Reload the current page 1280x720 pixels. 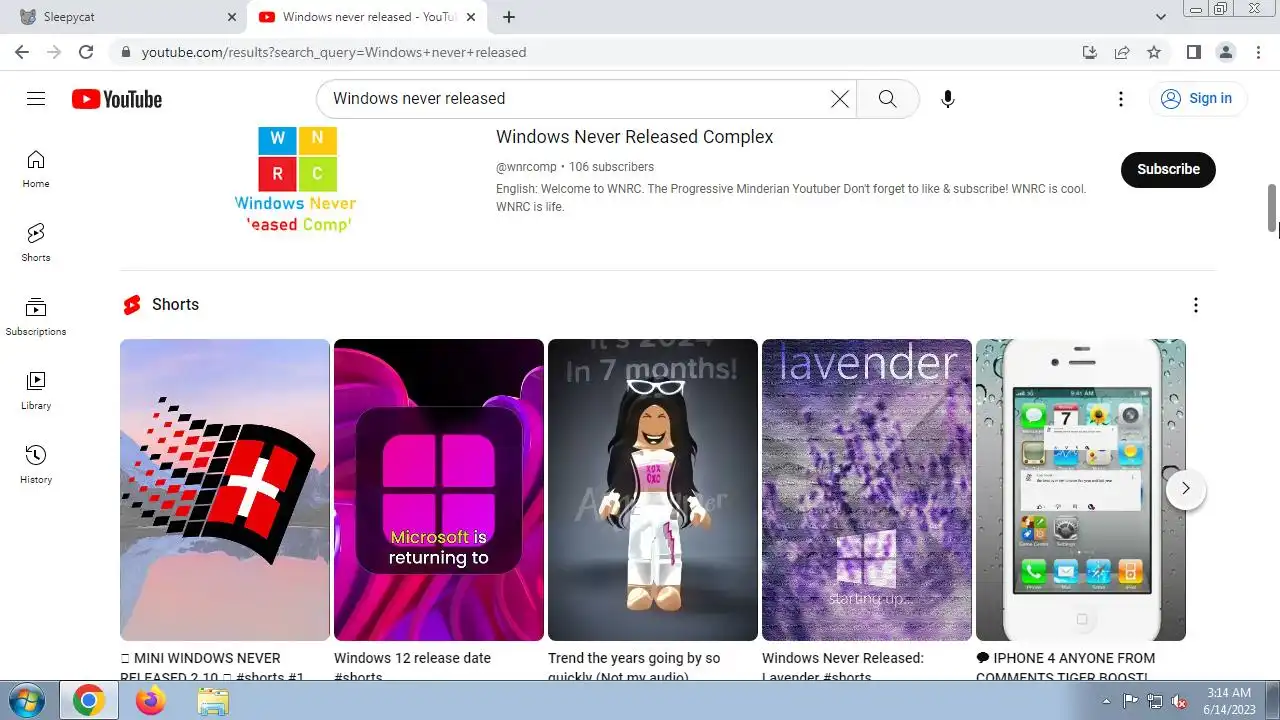tap(86, 52)
